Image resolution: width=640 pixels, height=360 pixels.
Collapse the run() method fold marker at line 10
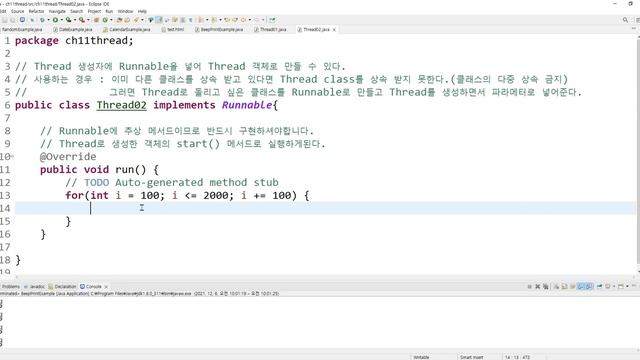pyautogui.click(x=12, y=156)
